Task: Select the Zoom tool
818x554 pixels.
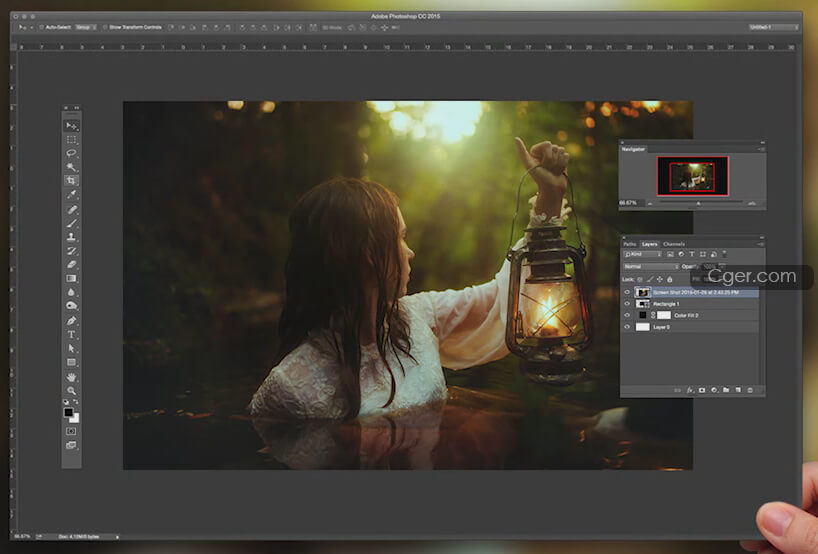Action: (71, 391)
